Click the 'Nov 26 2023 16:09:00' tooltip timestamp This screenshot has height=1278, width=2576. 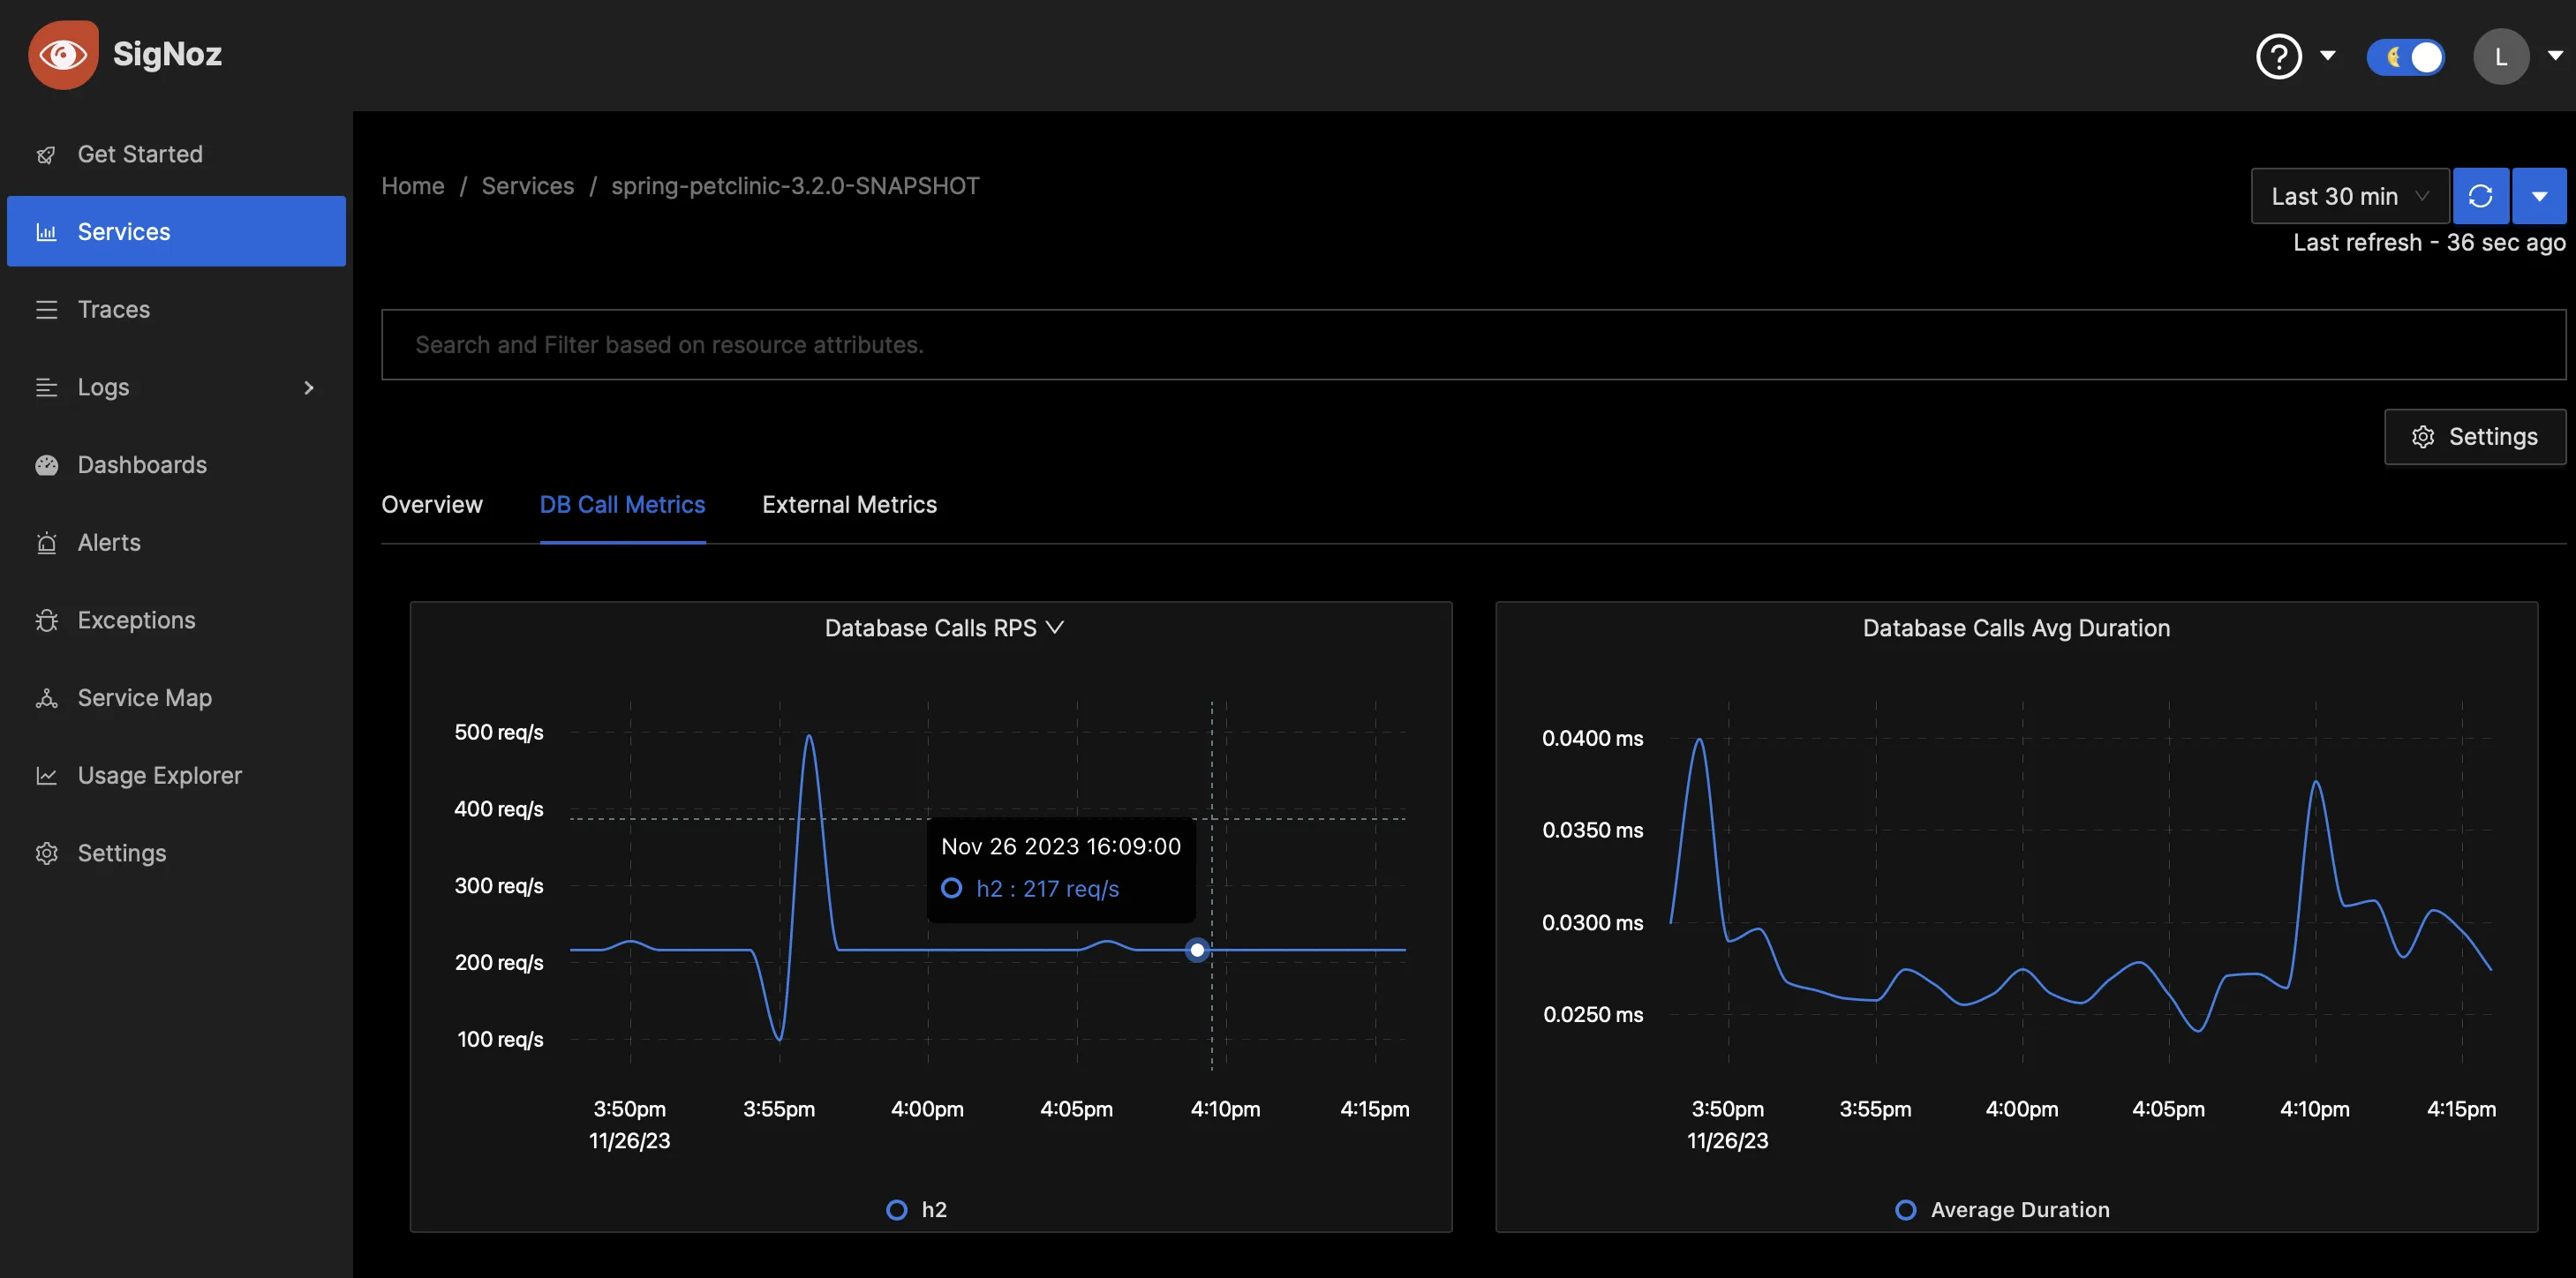click(1060, 846)
